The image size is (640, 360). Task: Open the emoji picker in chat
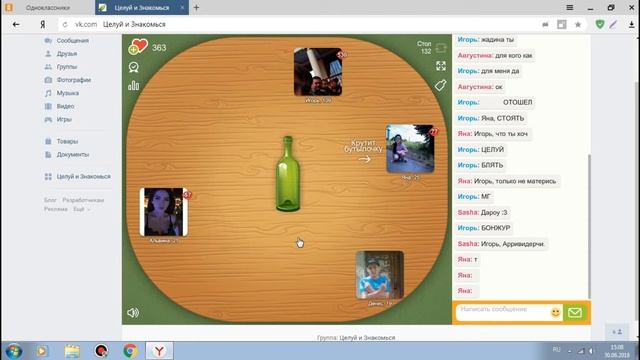pyautogui.click(x=556, y=313)
